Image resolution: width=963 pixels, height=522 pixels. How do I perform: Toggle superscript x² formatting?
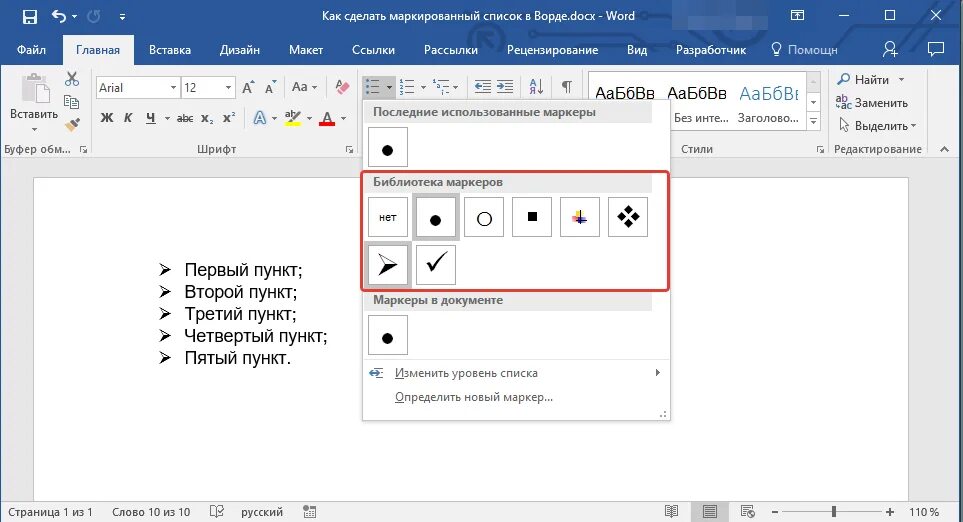(x=228, y=118)
